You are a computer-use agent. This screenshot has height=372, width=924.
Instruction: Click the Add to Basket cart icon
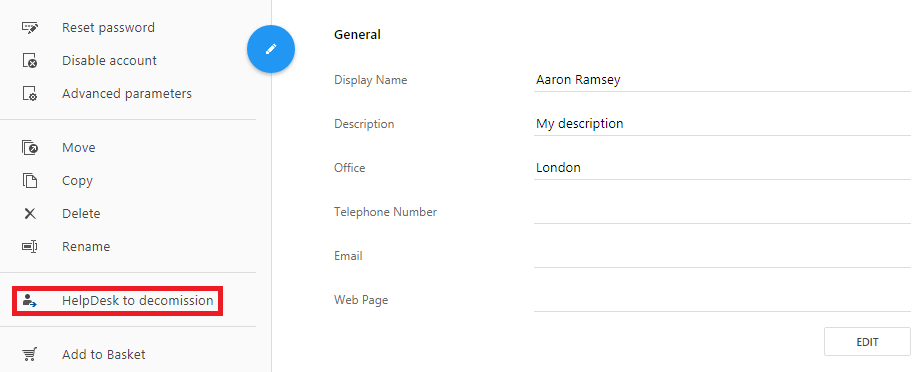pyautogui.click(x=30, y=355)
